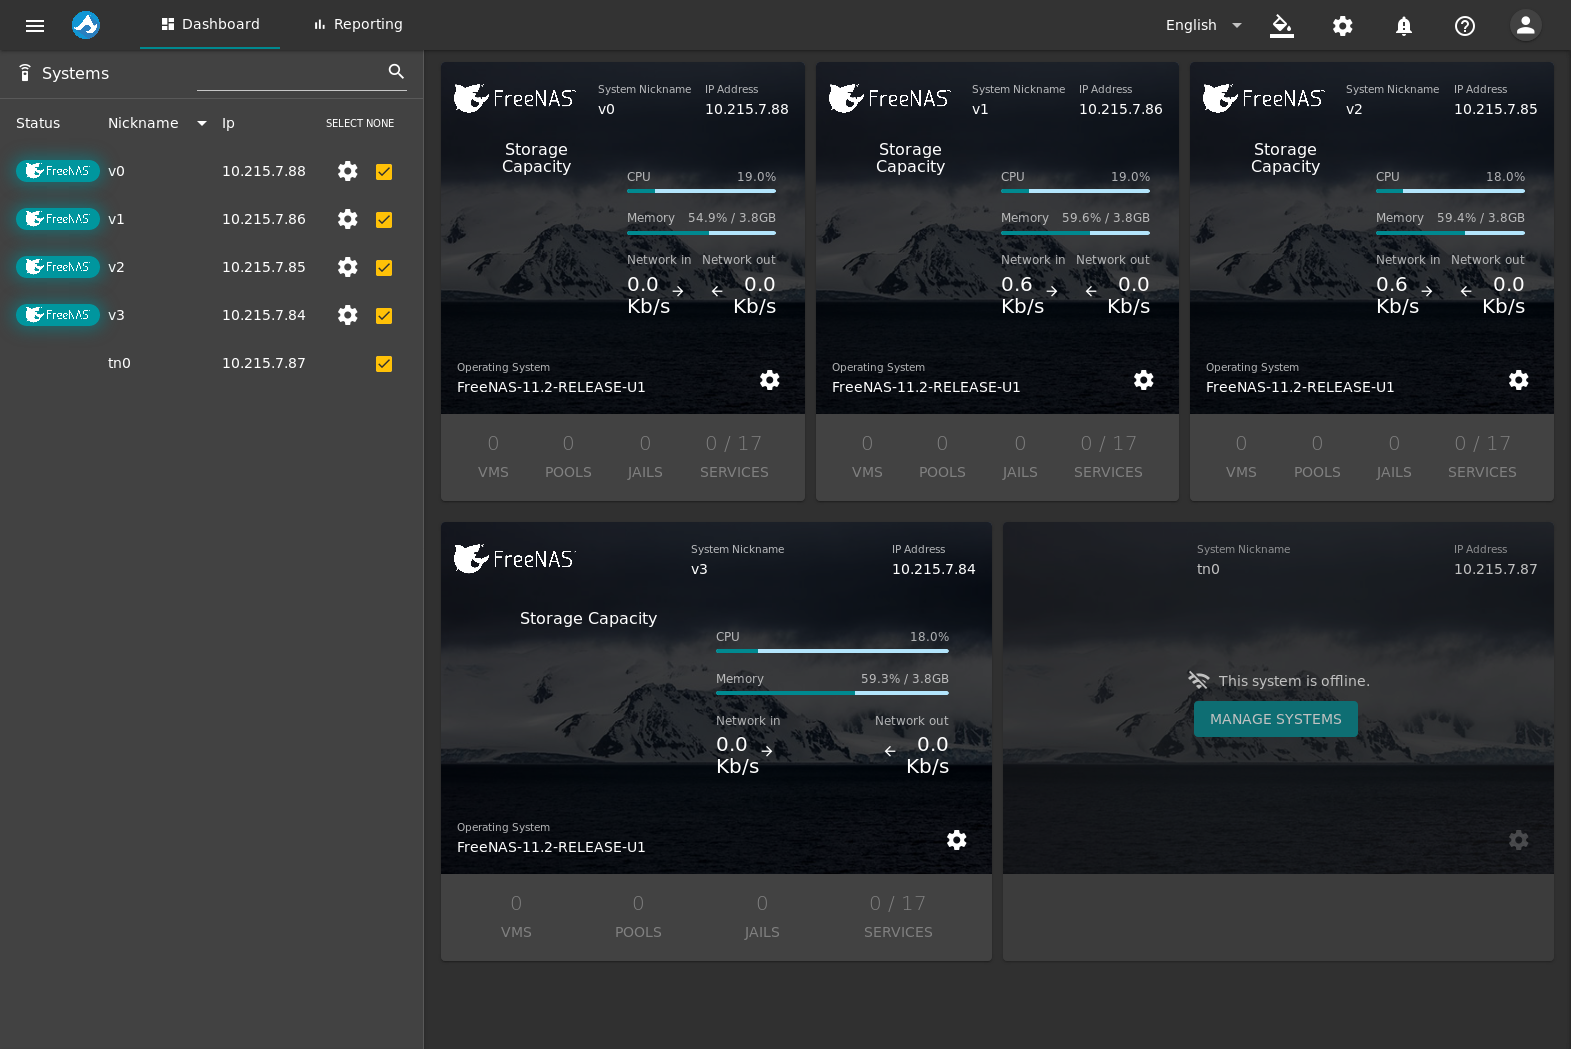
Task: Click FreeNAS-11.2-RELEASE-U1 on v2 card
Action: pos(1300,387)
